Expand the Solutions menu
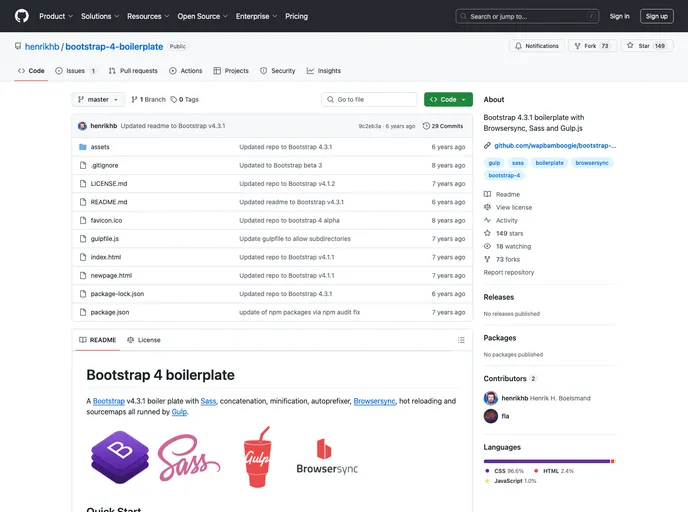 pos(100,16)
